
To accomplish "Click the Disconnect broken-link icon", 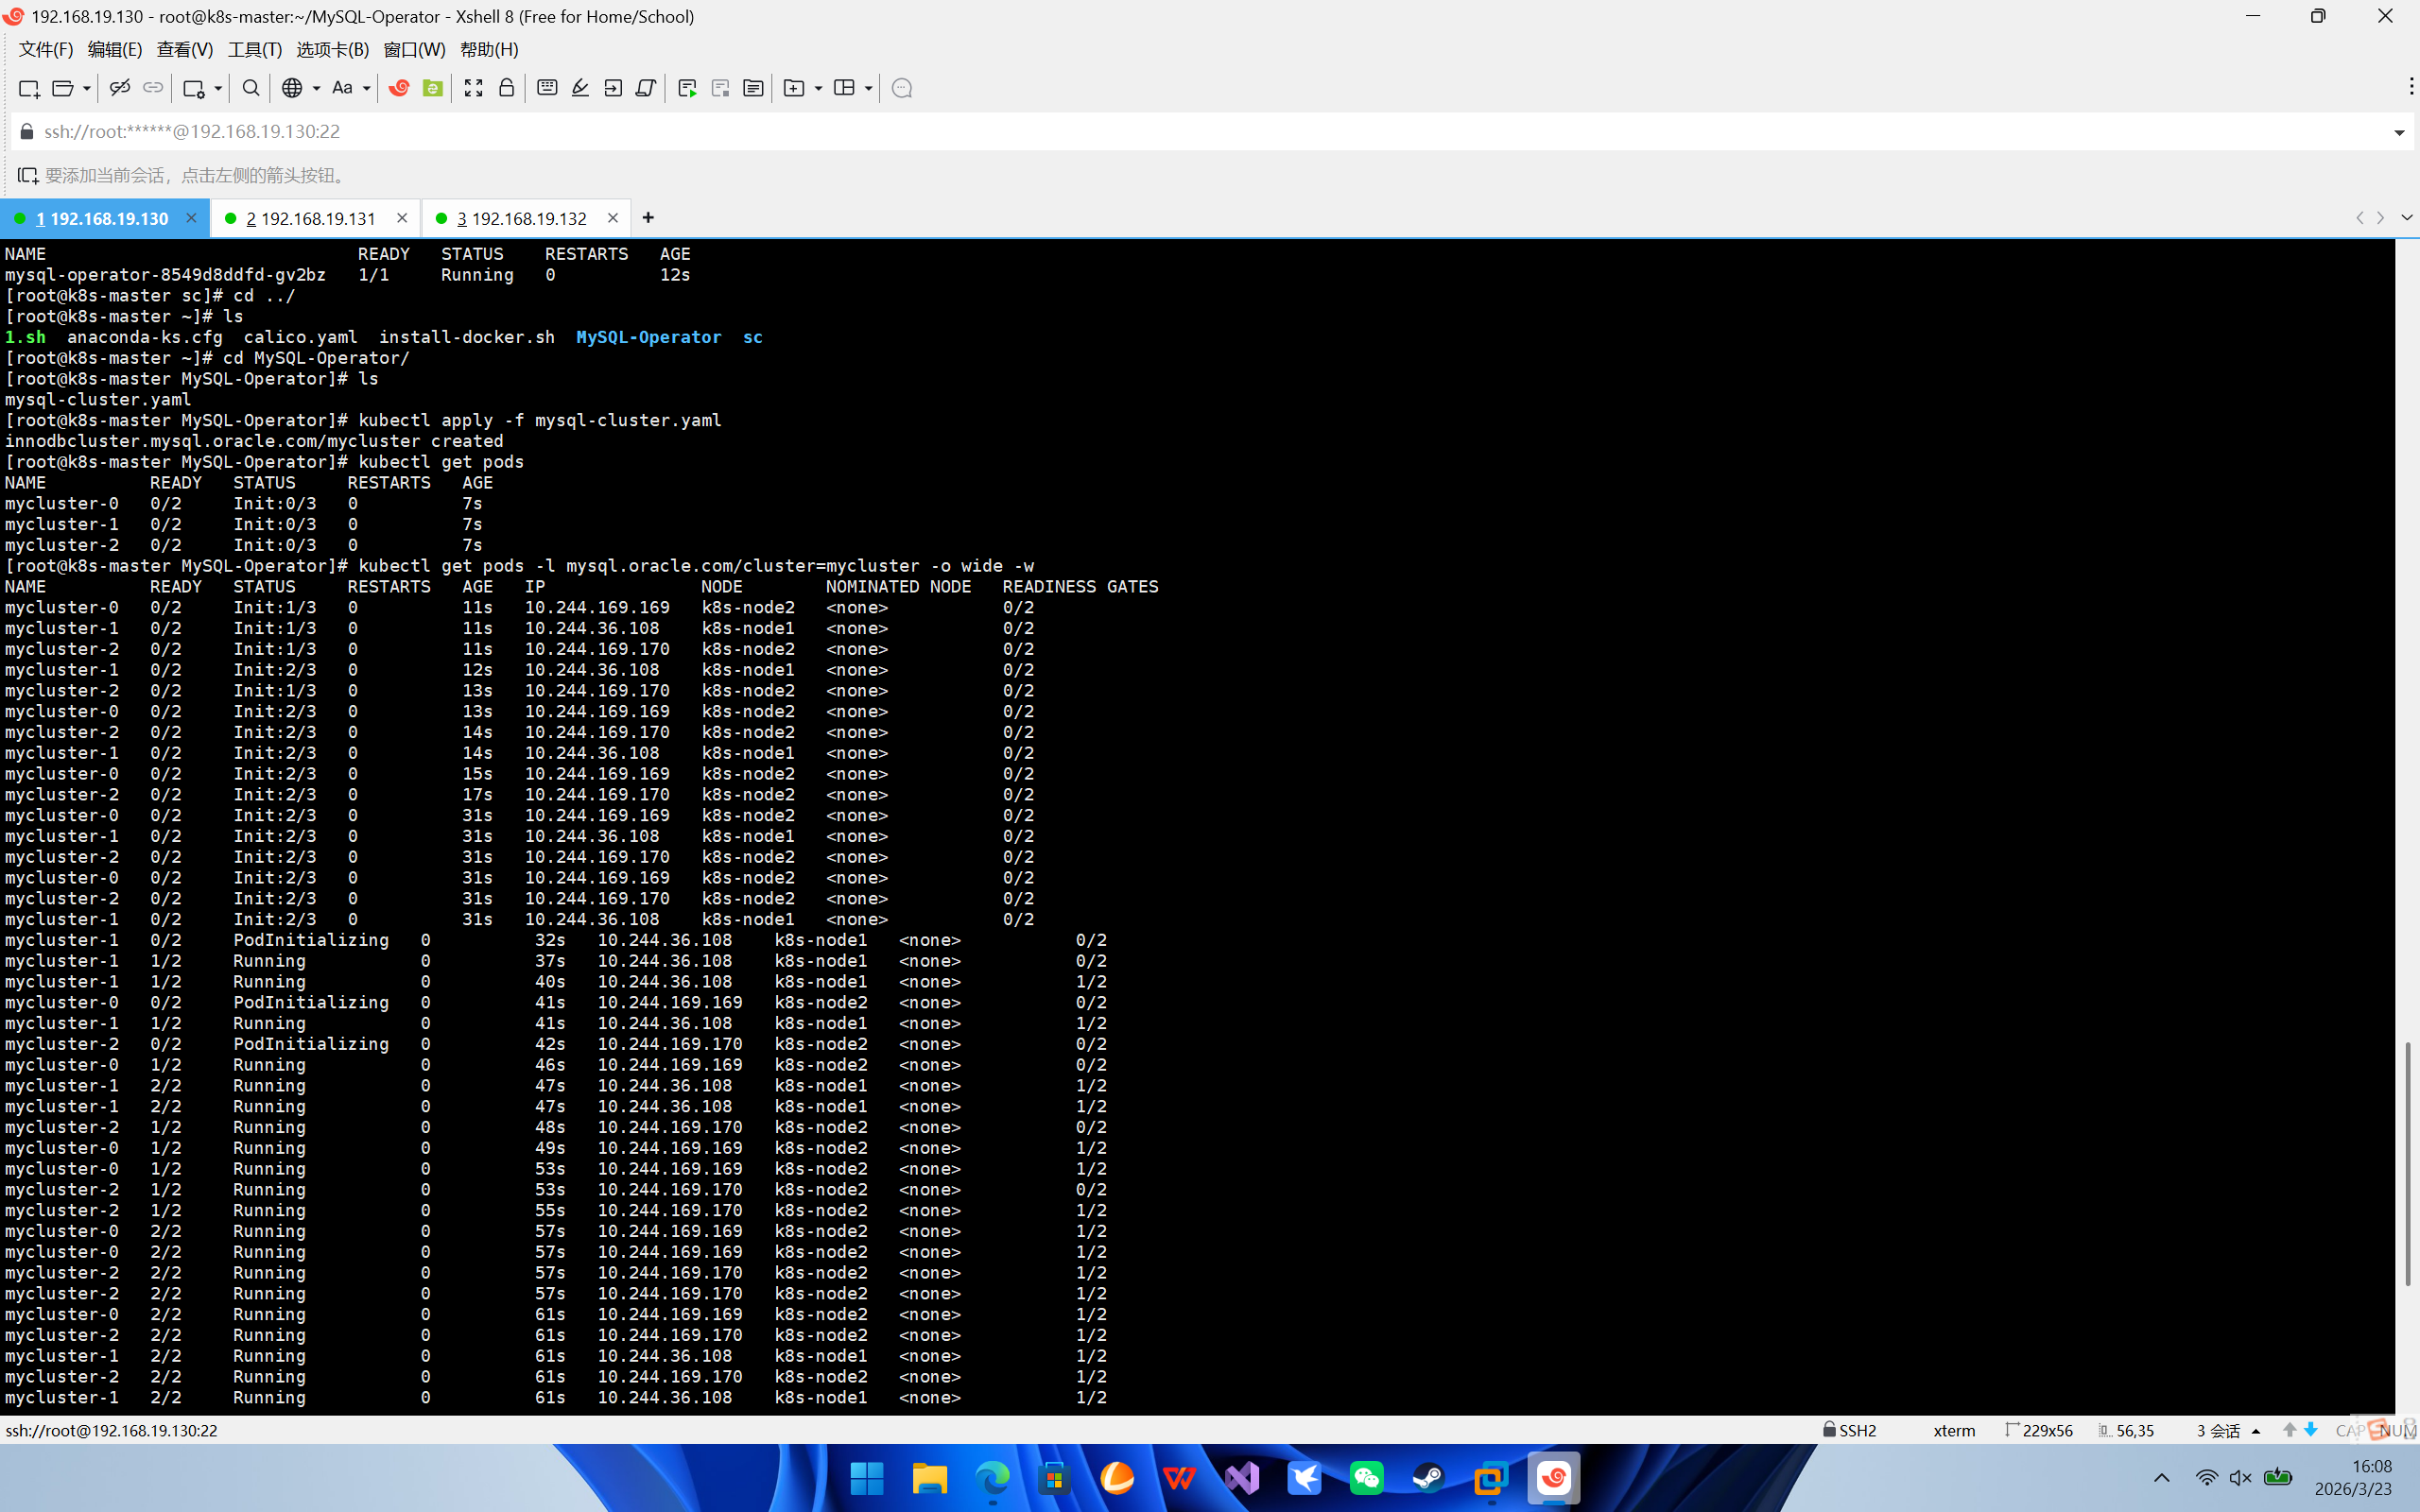I will [x=119, y=88].
